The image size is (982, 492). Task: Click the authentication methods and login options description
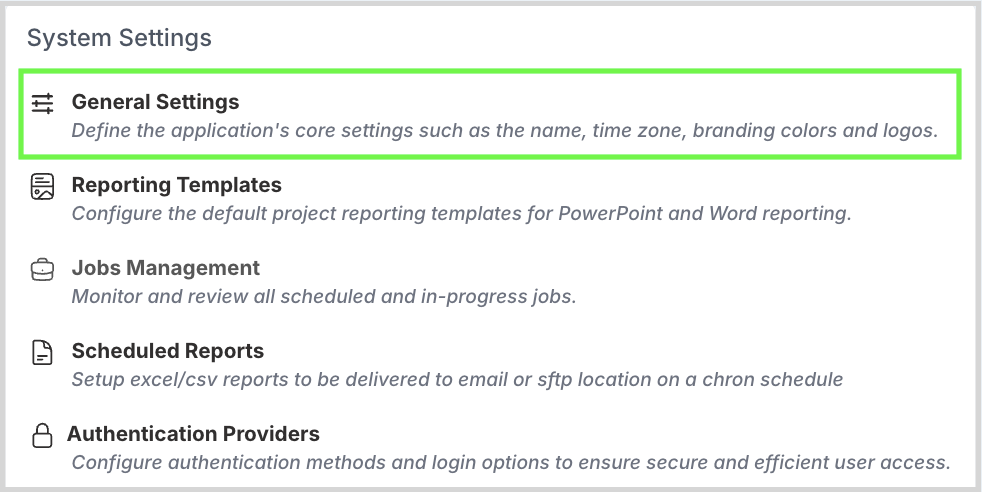point(510,462)
